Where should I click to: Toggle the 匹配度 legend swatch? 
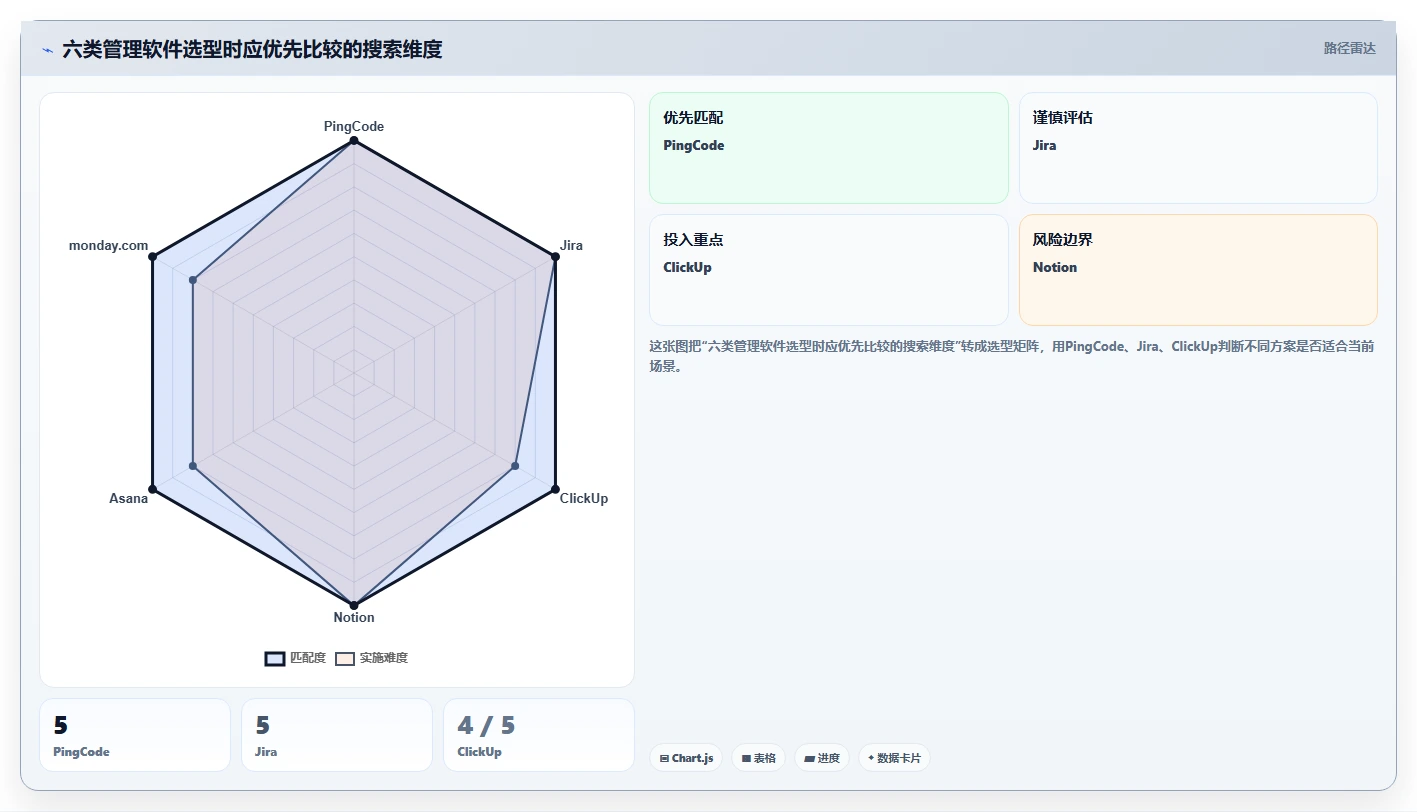click(275, 658)
